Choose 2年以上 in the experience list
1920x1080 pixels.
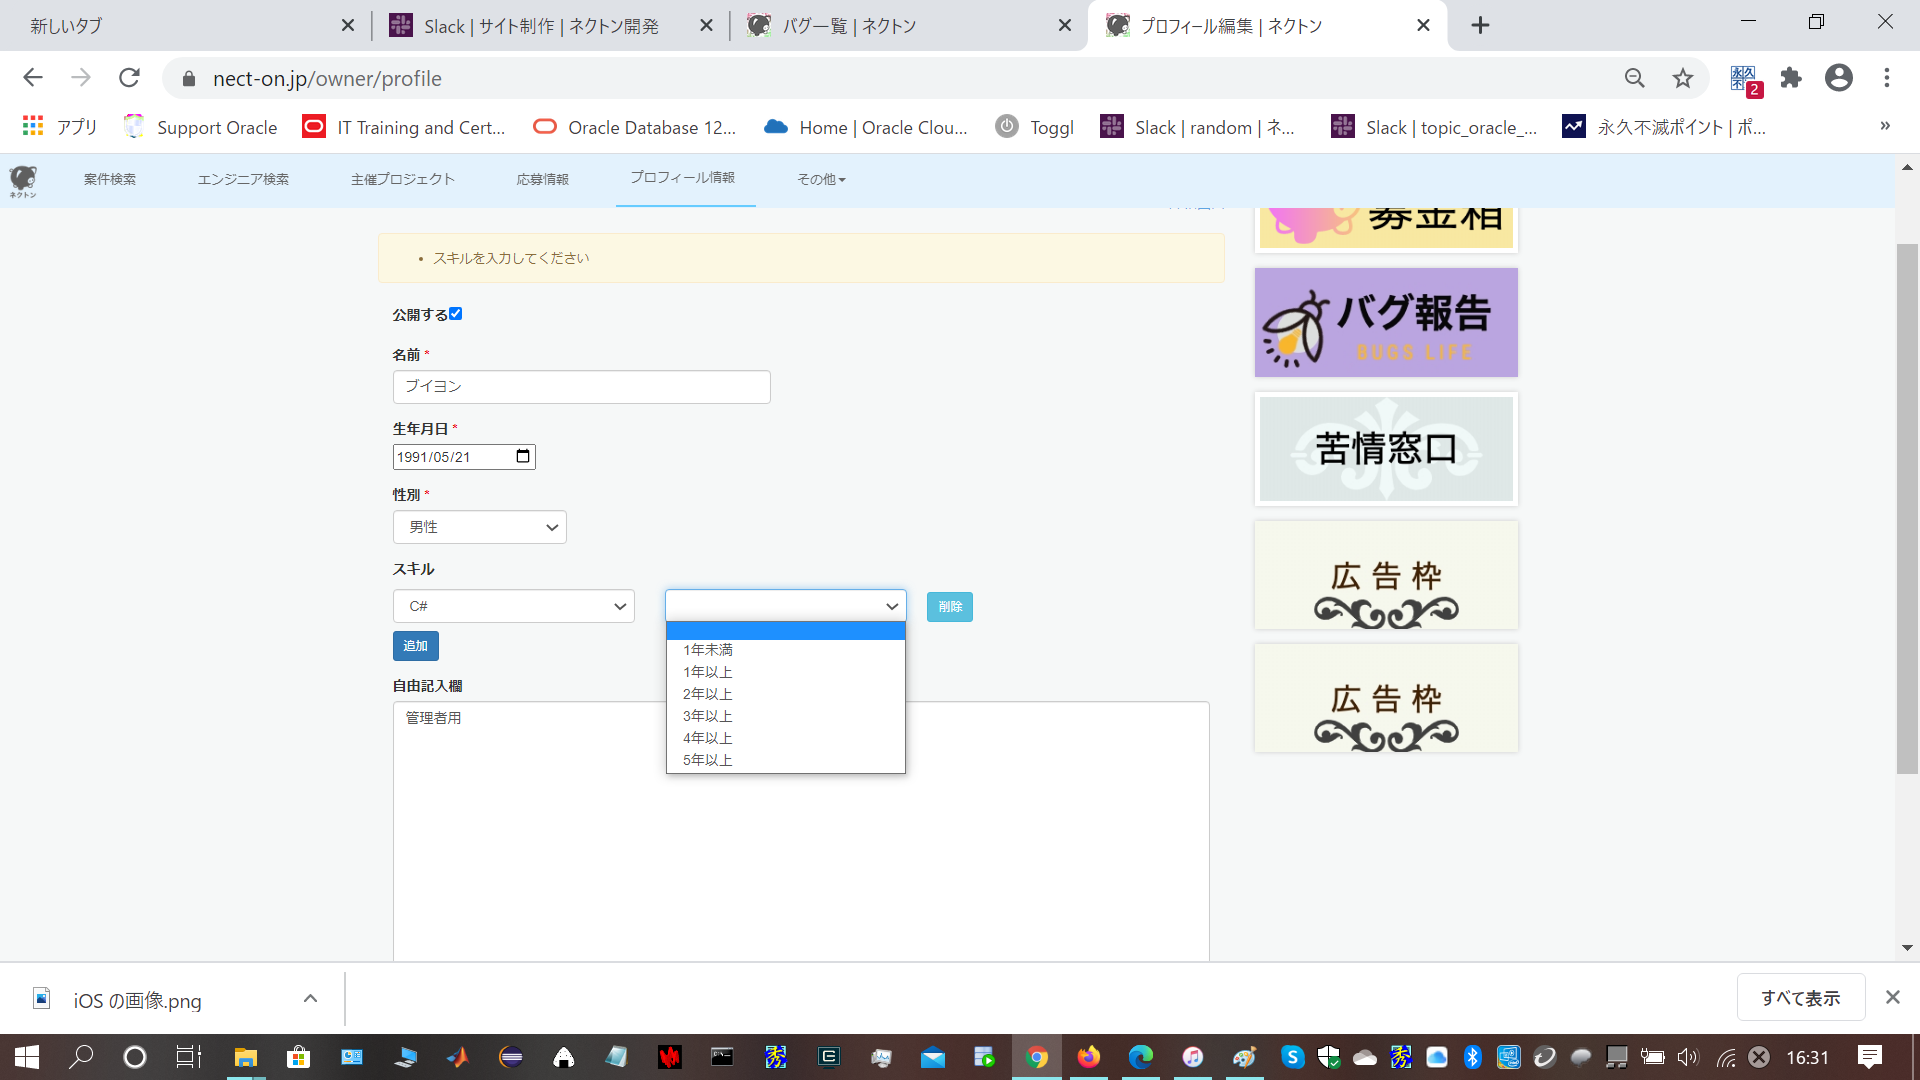(786, 694)
